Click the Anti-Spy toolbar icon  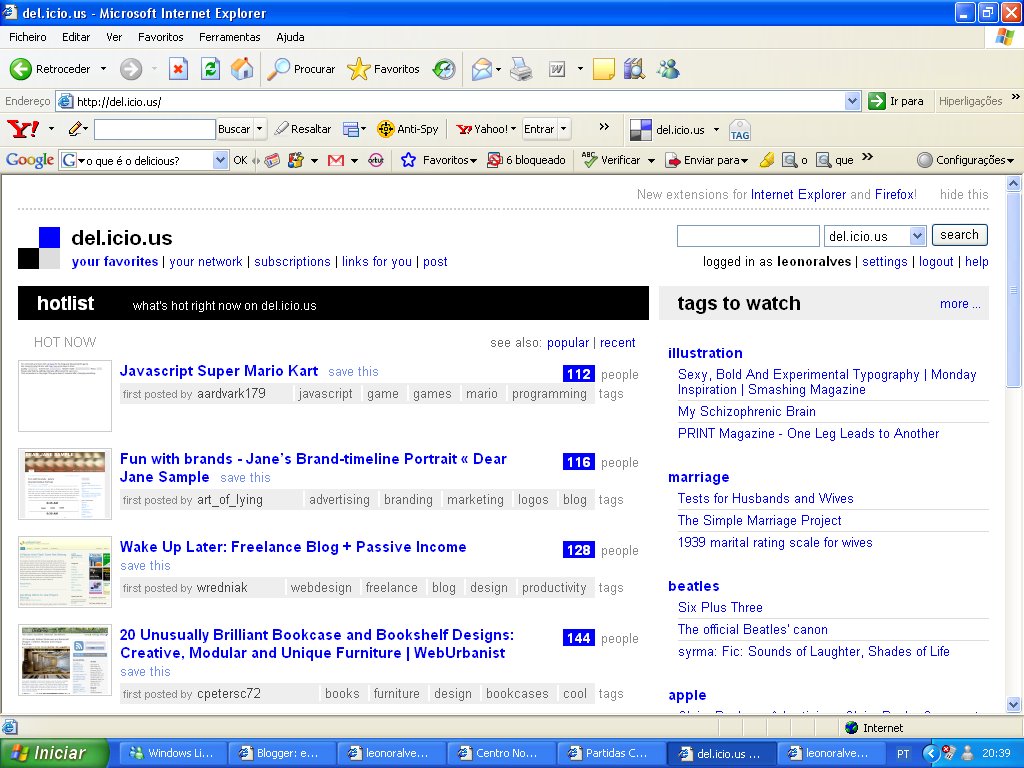pyautogui.click(x=385, y=129)
